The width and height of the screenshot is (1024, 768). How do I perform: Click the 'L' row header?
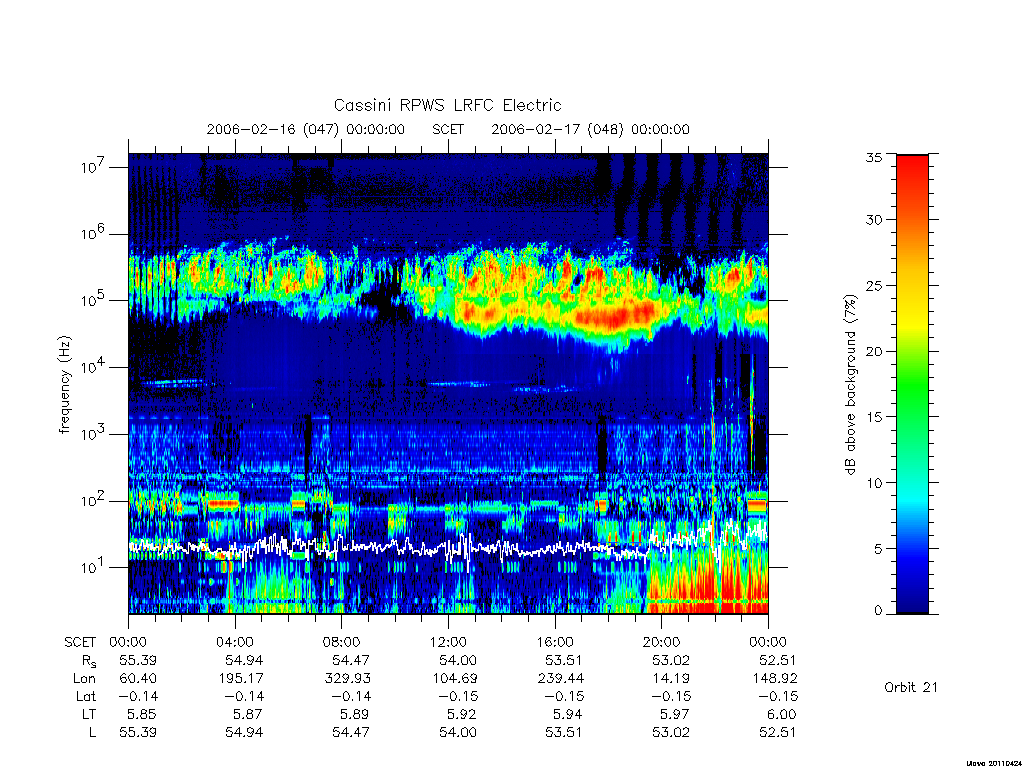[x=92, y=732]
